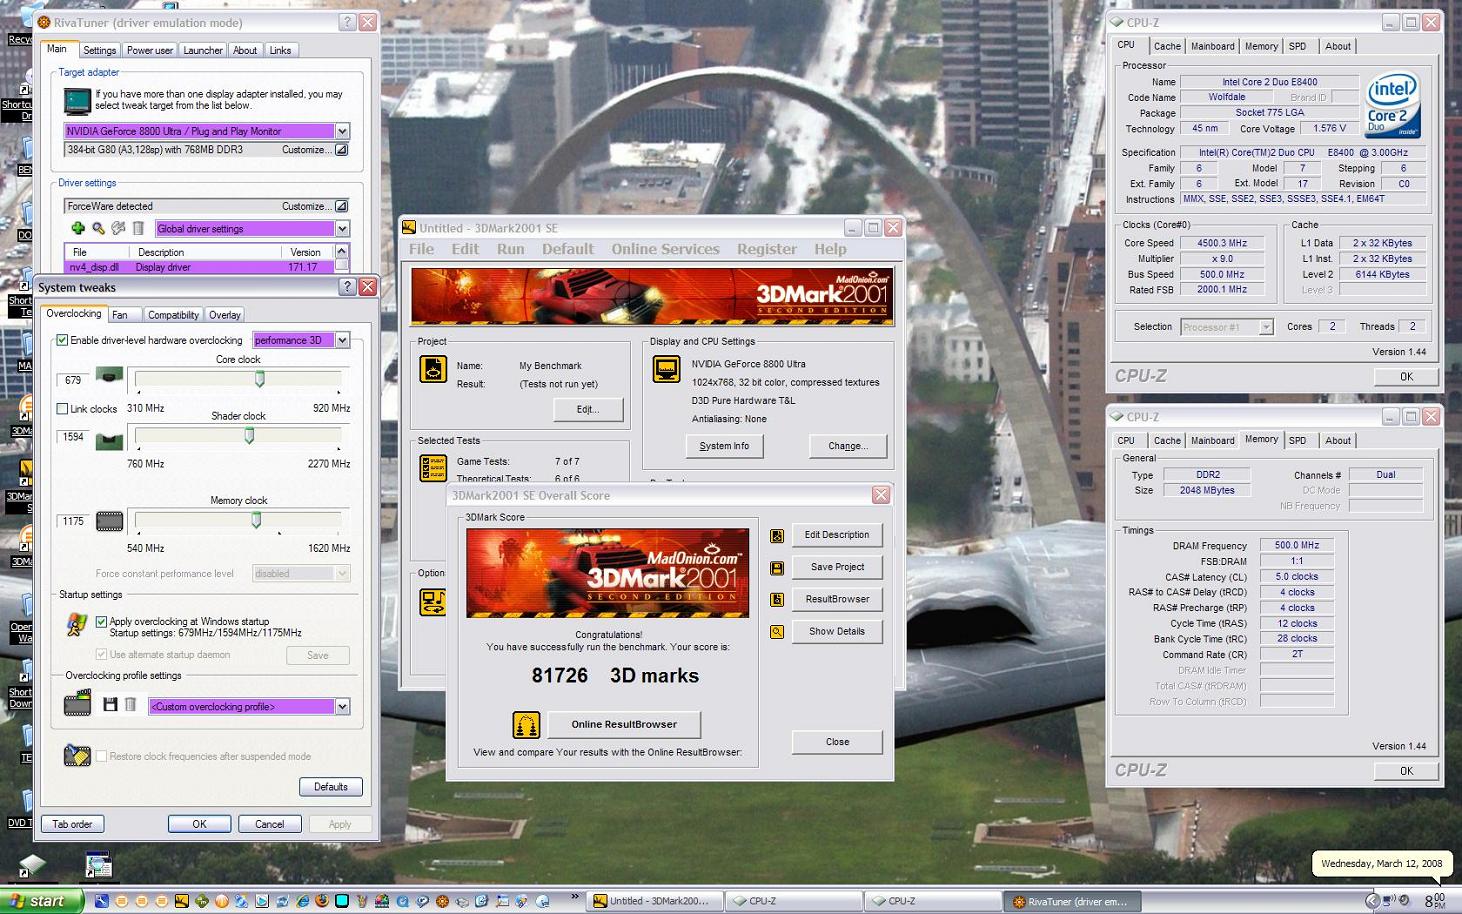Open the target adapter GeForce 8800 Ultra dropdown
This screenshot has height=914, width=1462.
pyautogui.click(x=342, y=131)
